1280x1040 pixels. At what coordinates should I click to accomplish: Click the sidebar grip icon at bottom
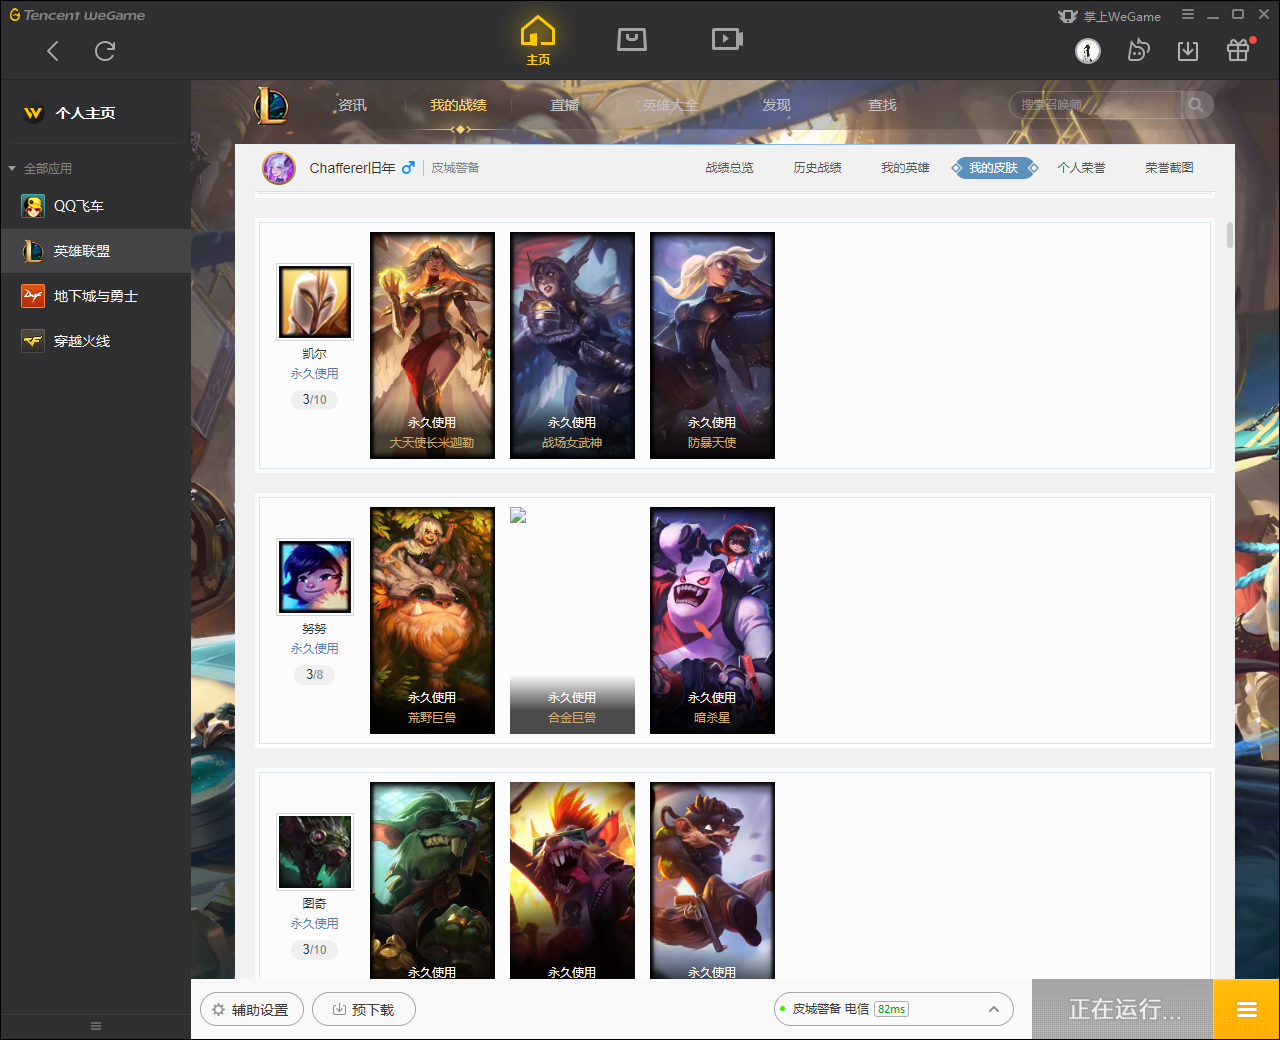(96, 1026)
